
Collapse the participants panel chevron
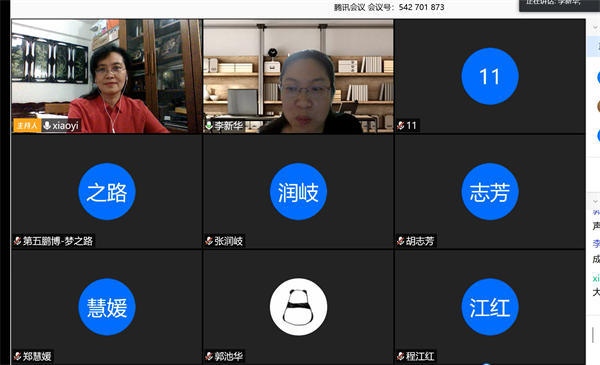(595, 27)
